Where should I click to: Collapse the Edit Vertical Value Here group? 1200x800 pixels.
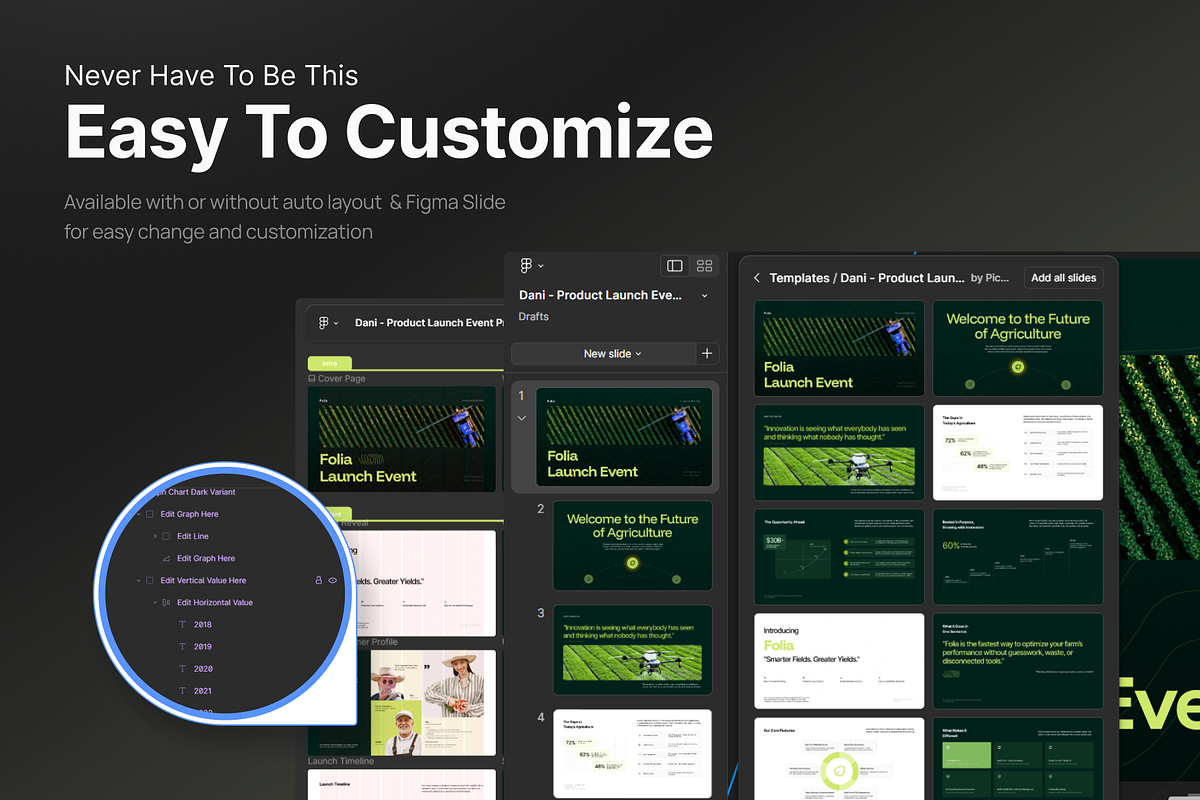tap(138, 580)
